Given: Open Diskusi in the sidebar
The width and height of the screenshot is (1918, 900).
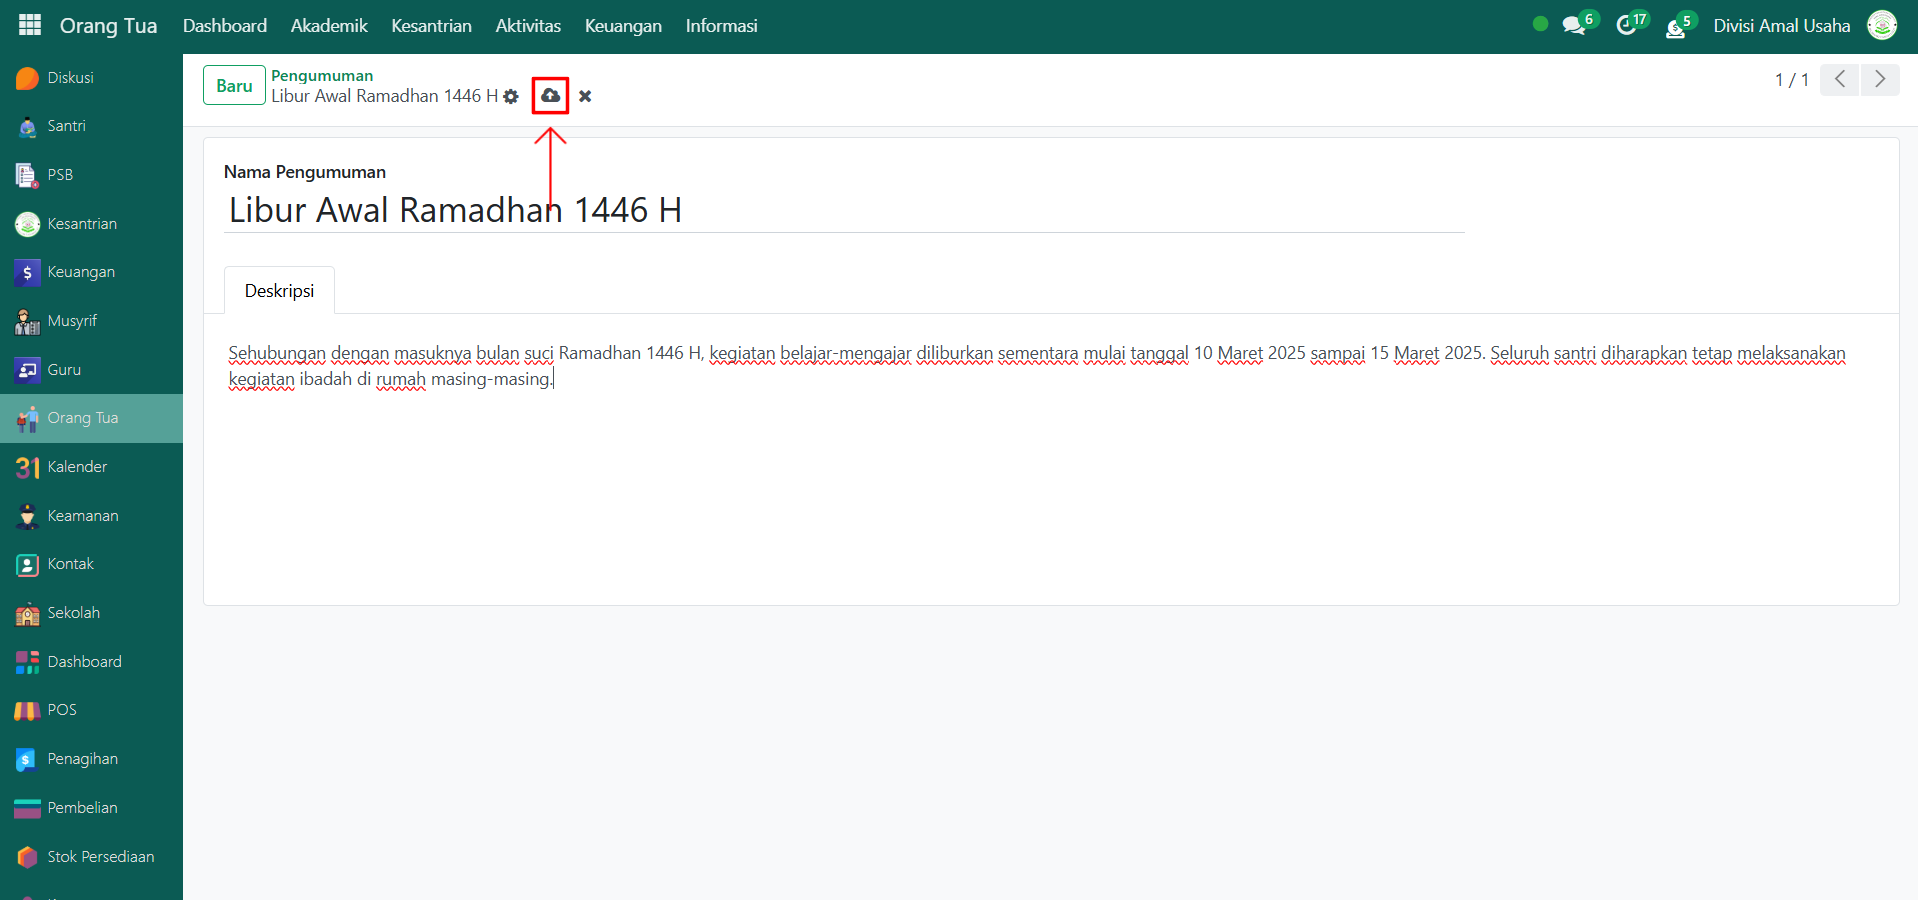Looking at the screenshot, I should click(70, 78).
